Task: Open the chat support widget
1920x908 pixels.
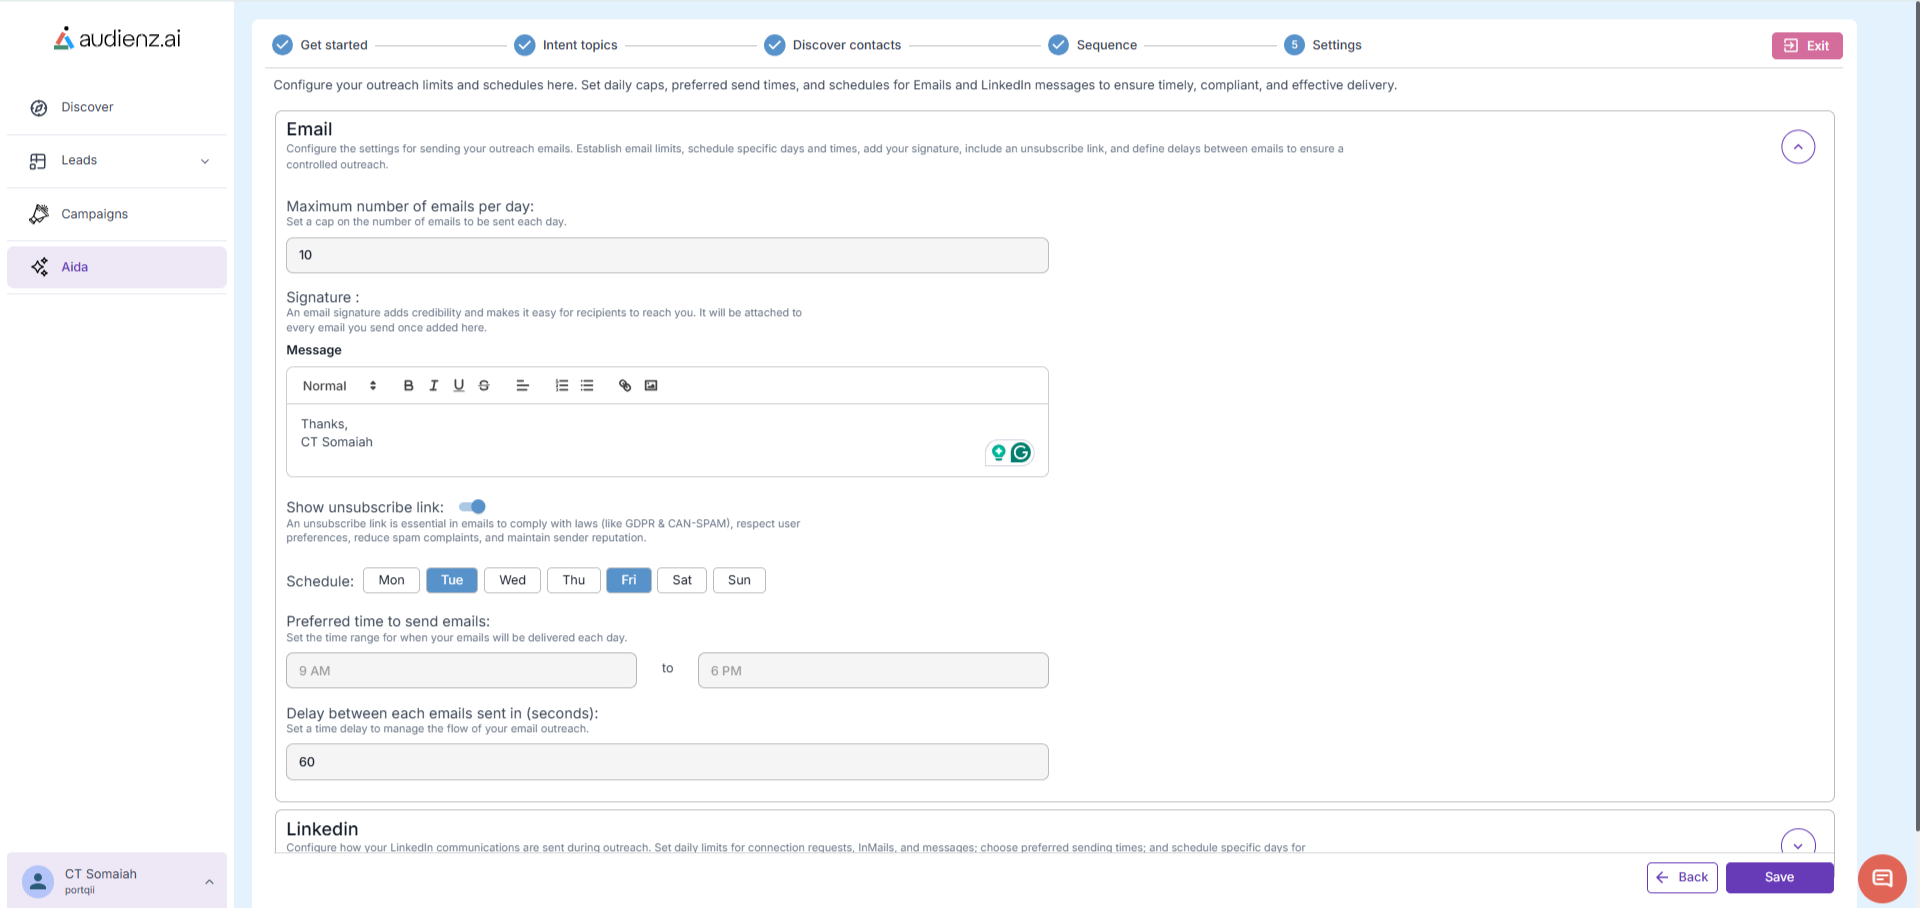Action: click(1882, 879)
